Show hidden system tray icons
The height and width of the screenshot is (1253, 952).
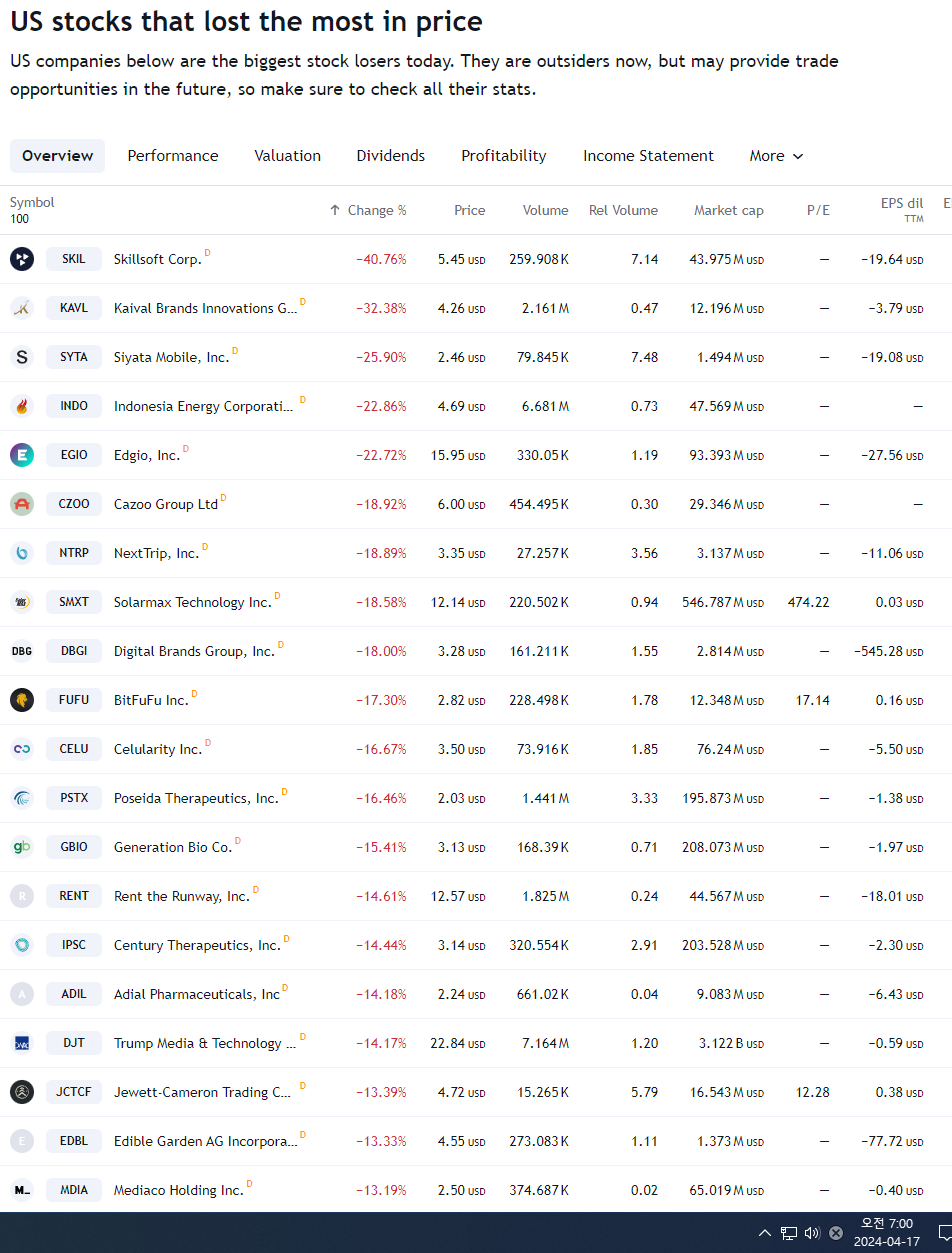point(765,1233)
